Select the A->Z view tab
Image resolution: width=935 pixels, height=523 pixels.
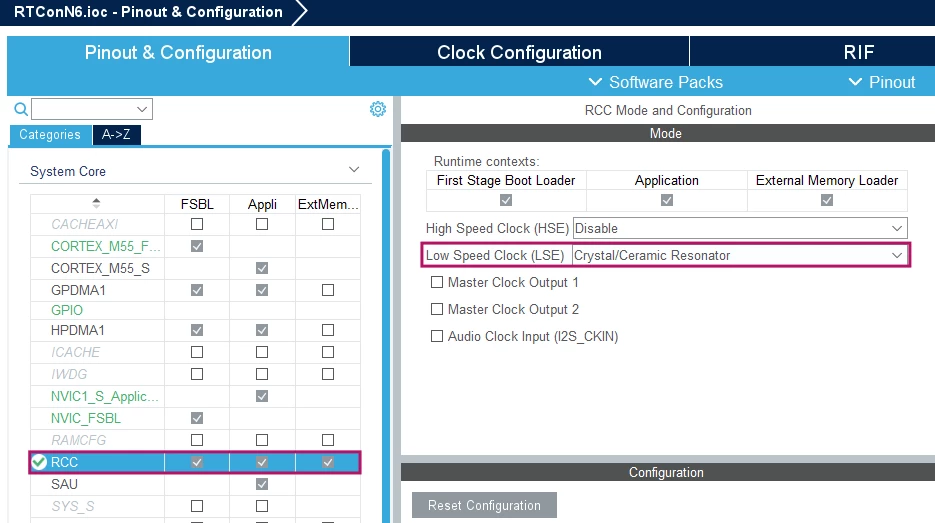click(x=116, y=135)
